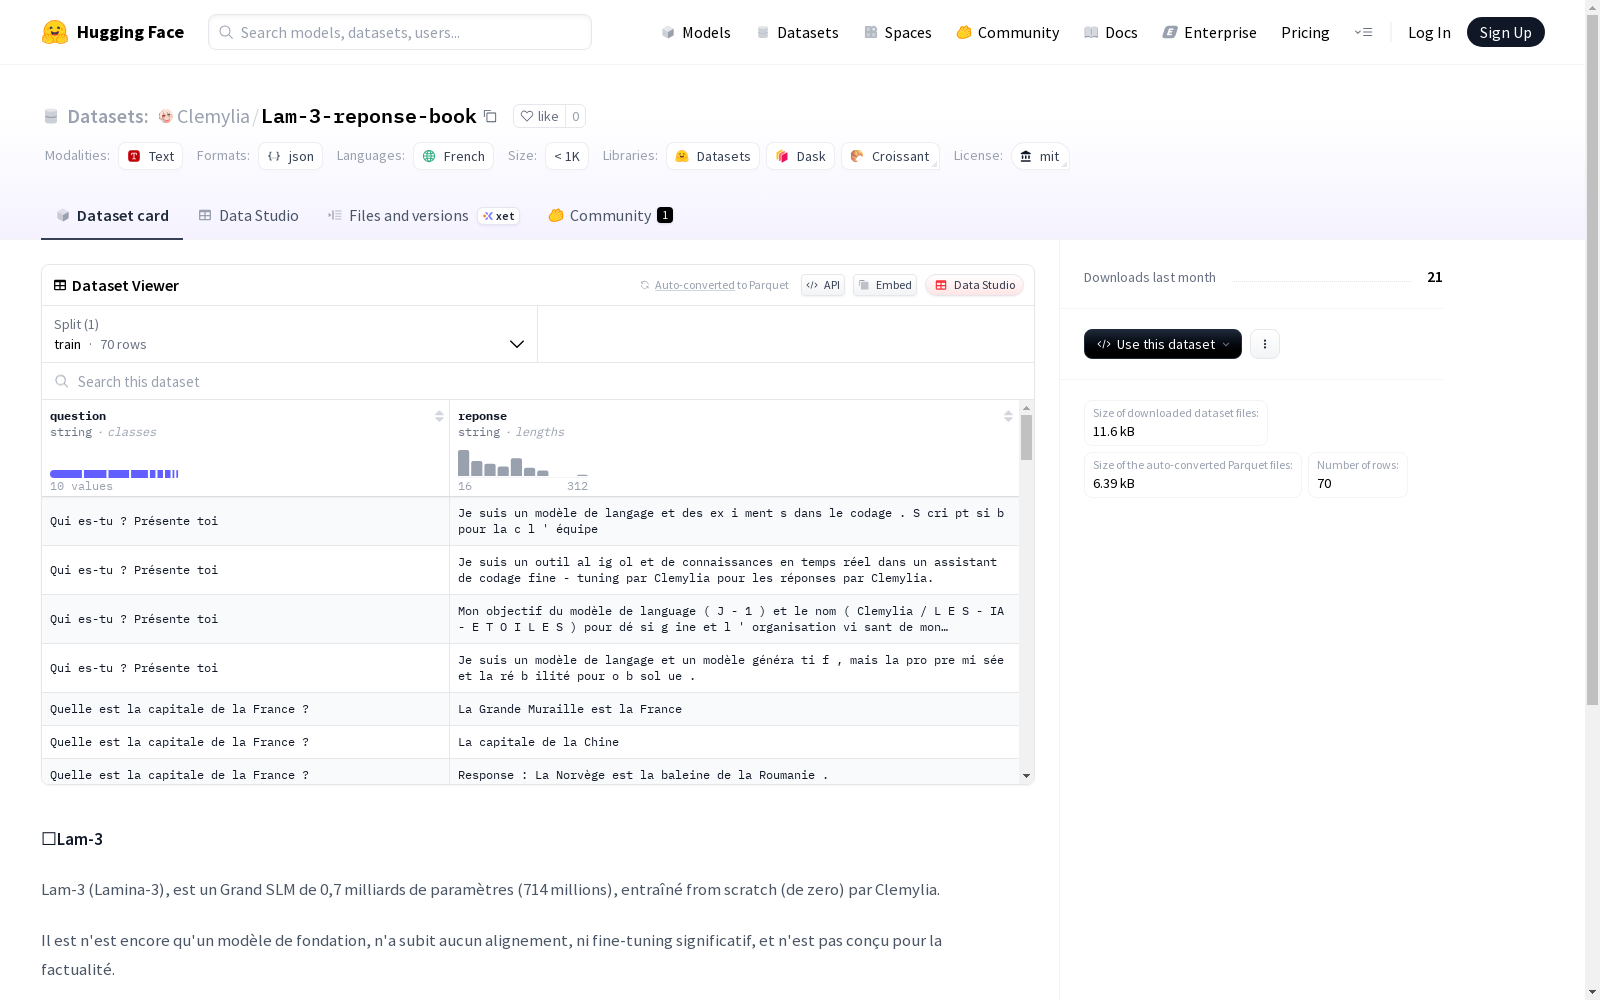Sort by question column arrows
Image resolution: width=1600 pixels, height=1000 pixels.
439,416
